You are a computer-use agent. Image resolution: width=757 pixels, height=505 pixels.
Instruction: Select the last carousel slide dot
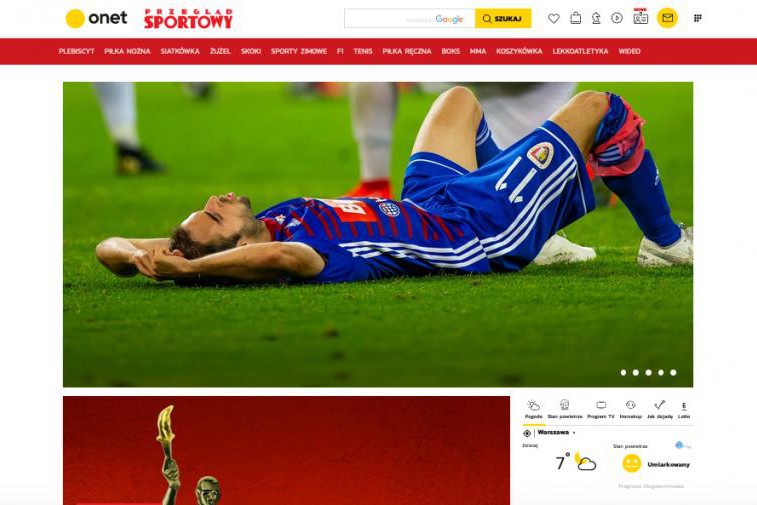[x=673, y=372]
